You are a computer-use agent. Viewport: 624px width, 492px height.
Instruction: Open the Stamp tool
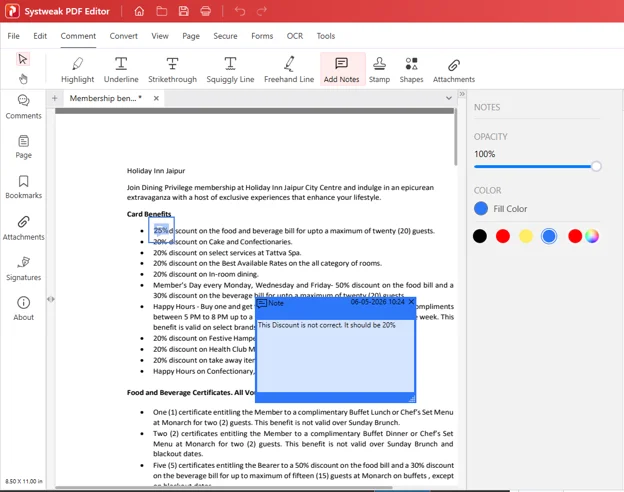click(379, 70)
